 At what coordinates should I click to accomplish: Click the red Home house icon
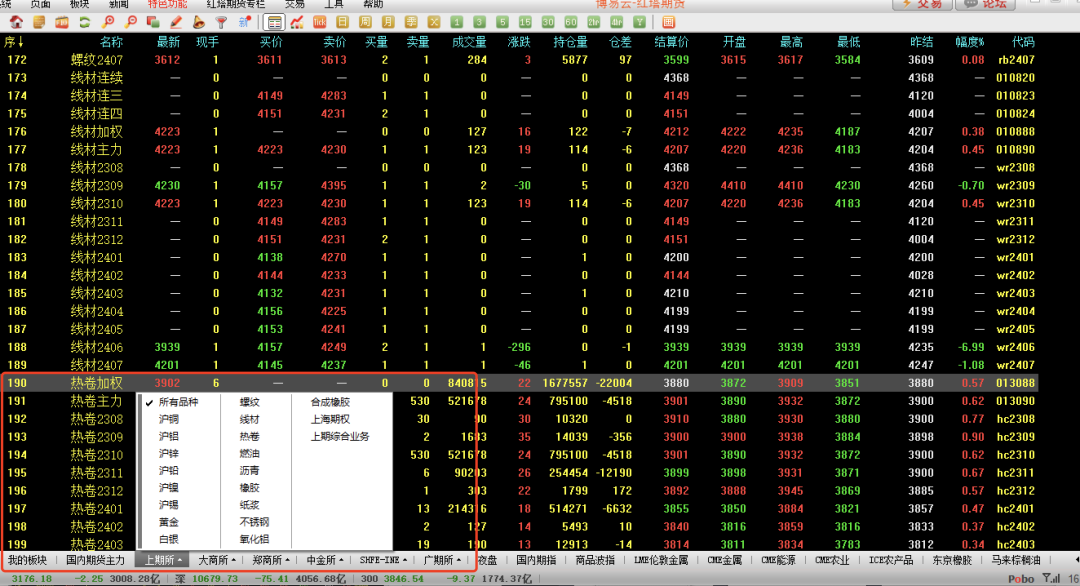pos(16,22)
